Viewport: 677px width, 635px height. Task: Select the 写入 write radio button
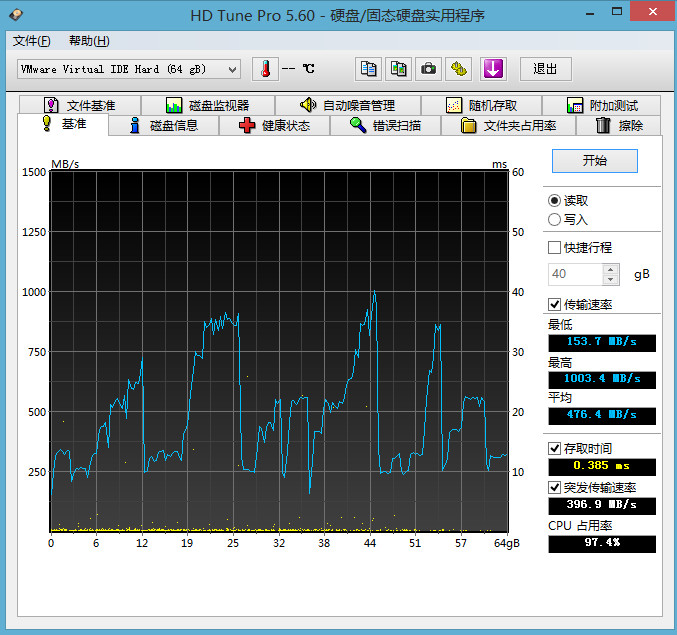click(x=554, y=220)
